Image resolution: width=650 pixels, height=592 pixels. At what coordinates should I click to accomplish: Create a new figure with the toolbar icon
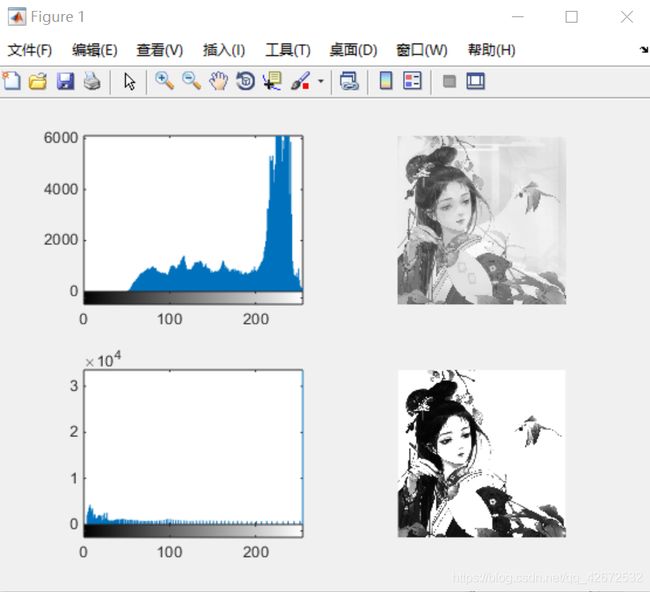point(11,81)
